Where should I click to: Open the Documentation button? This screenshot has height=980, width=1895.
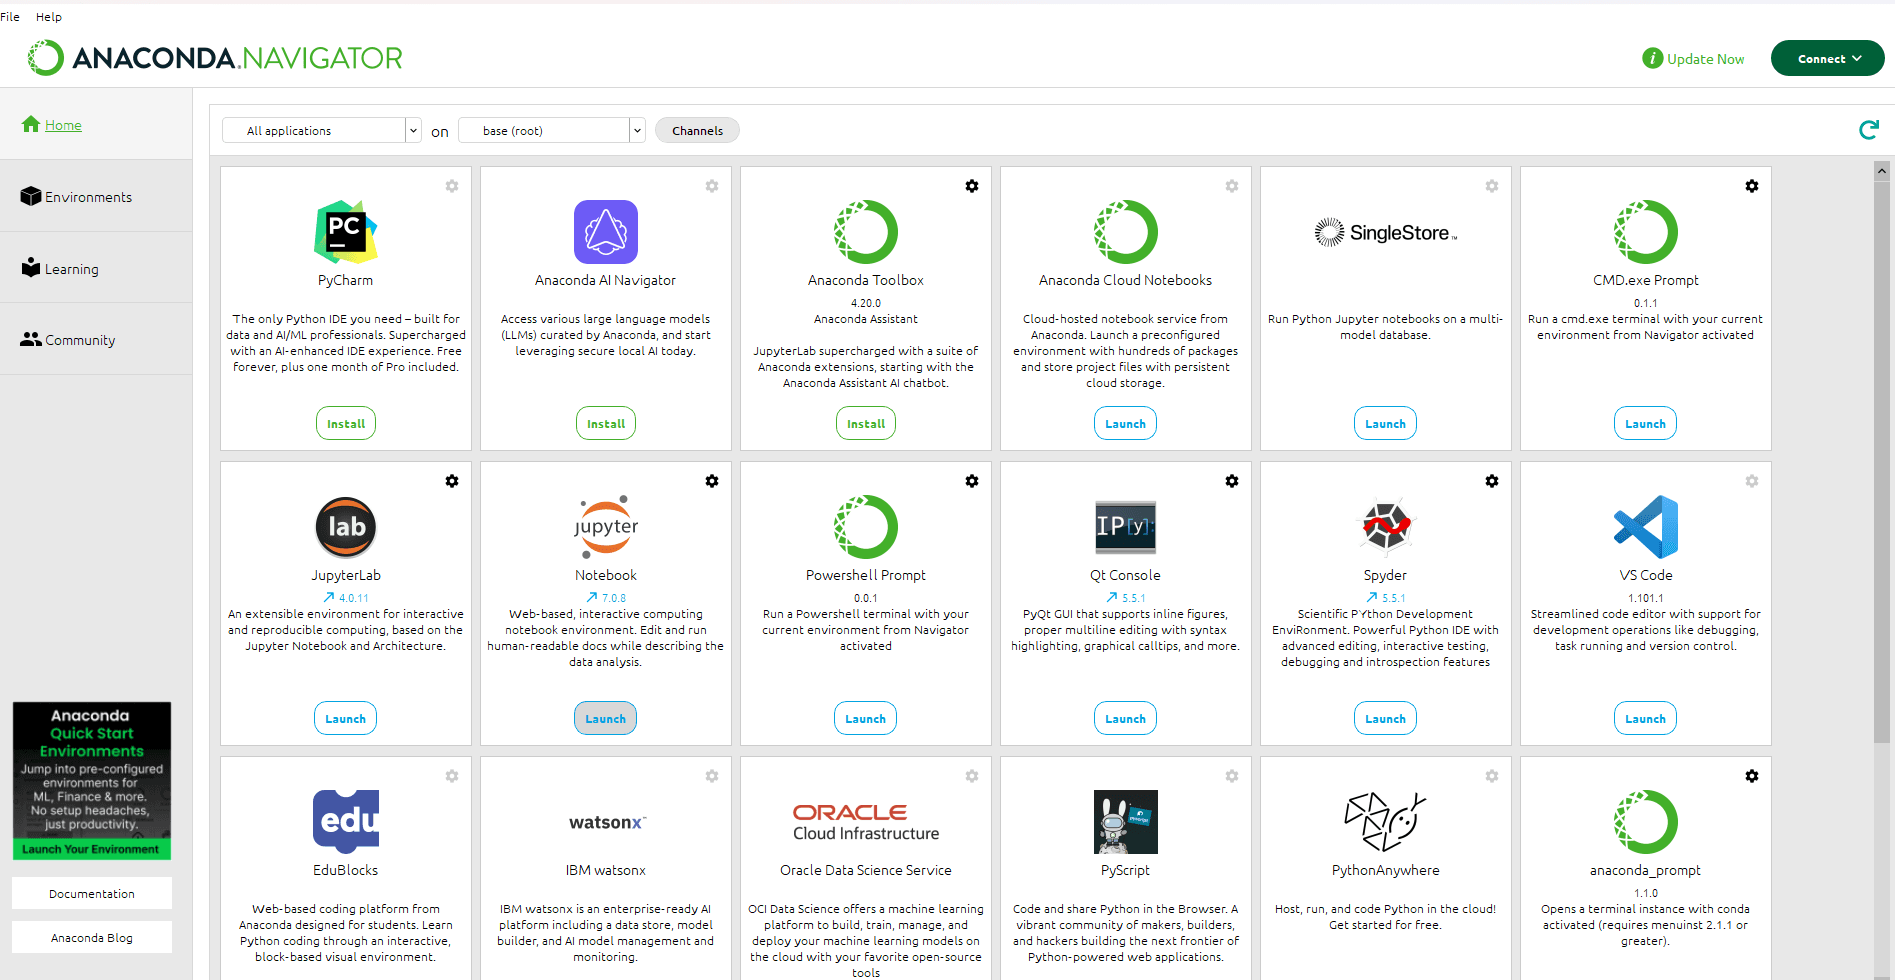(92, 893)
